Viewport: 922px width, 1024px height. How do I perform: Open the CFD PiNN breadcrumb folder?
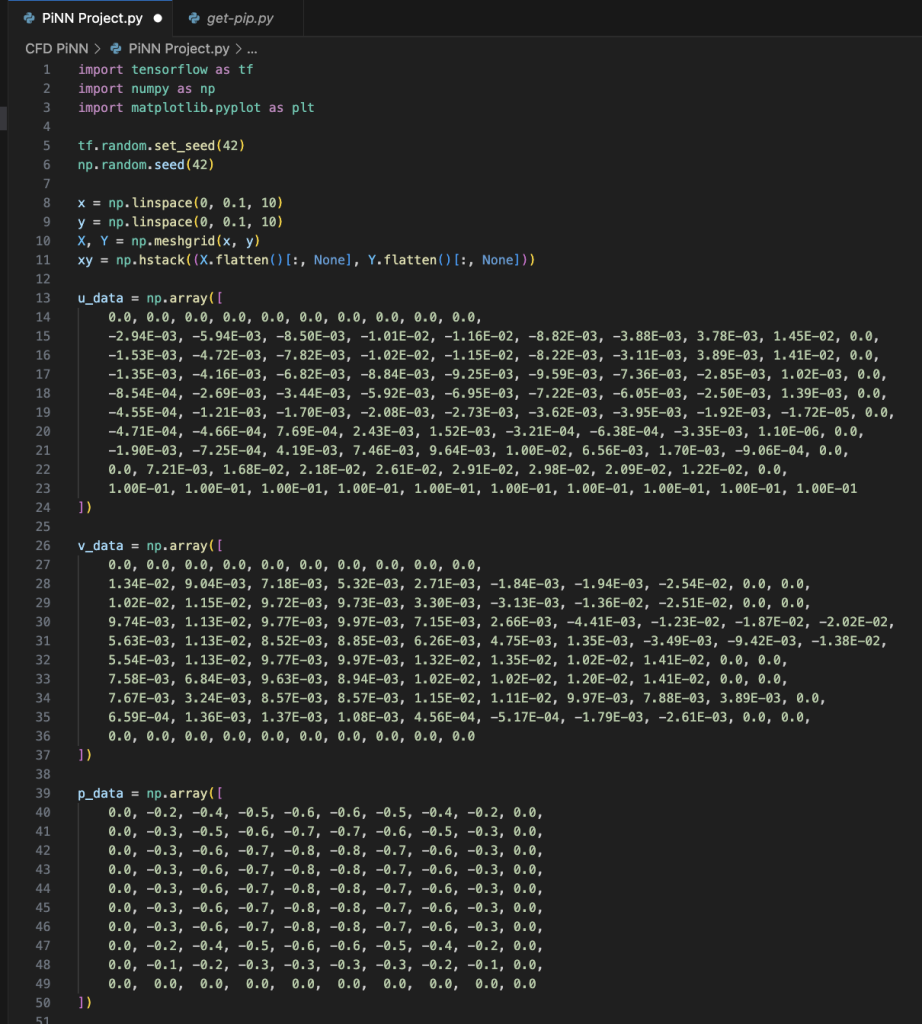[x=56, y=47]
